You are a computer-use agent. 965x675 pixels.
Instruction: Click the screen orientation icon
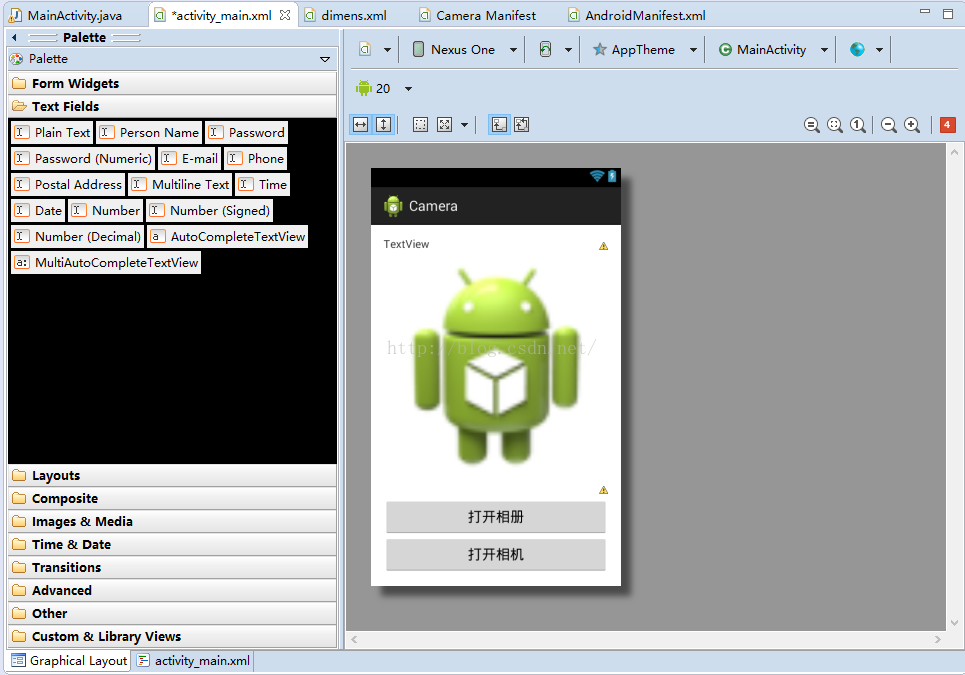click(545, 49)
